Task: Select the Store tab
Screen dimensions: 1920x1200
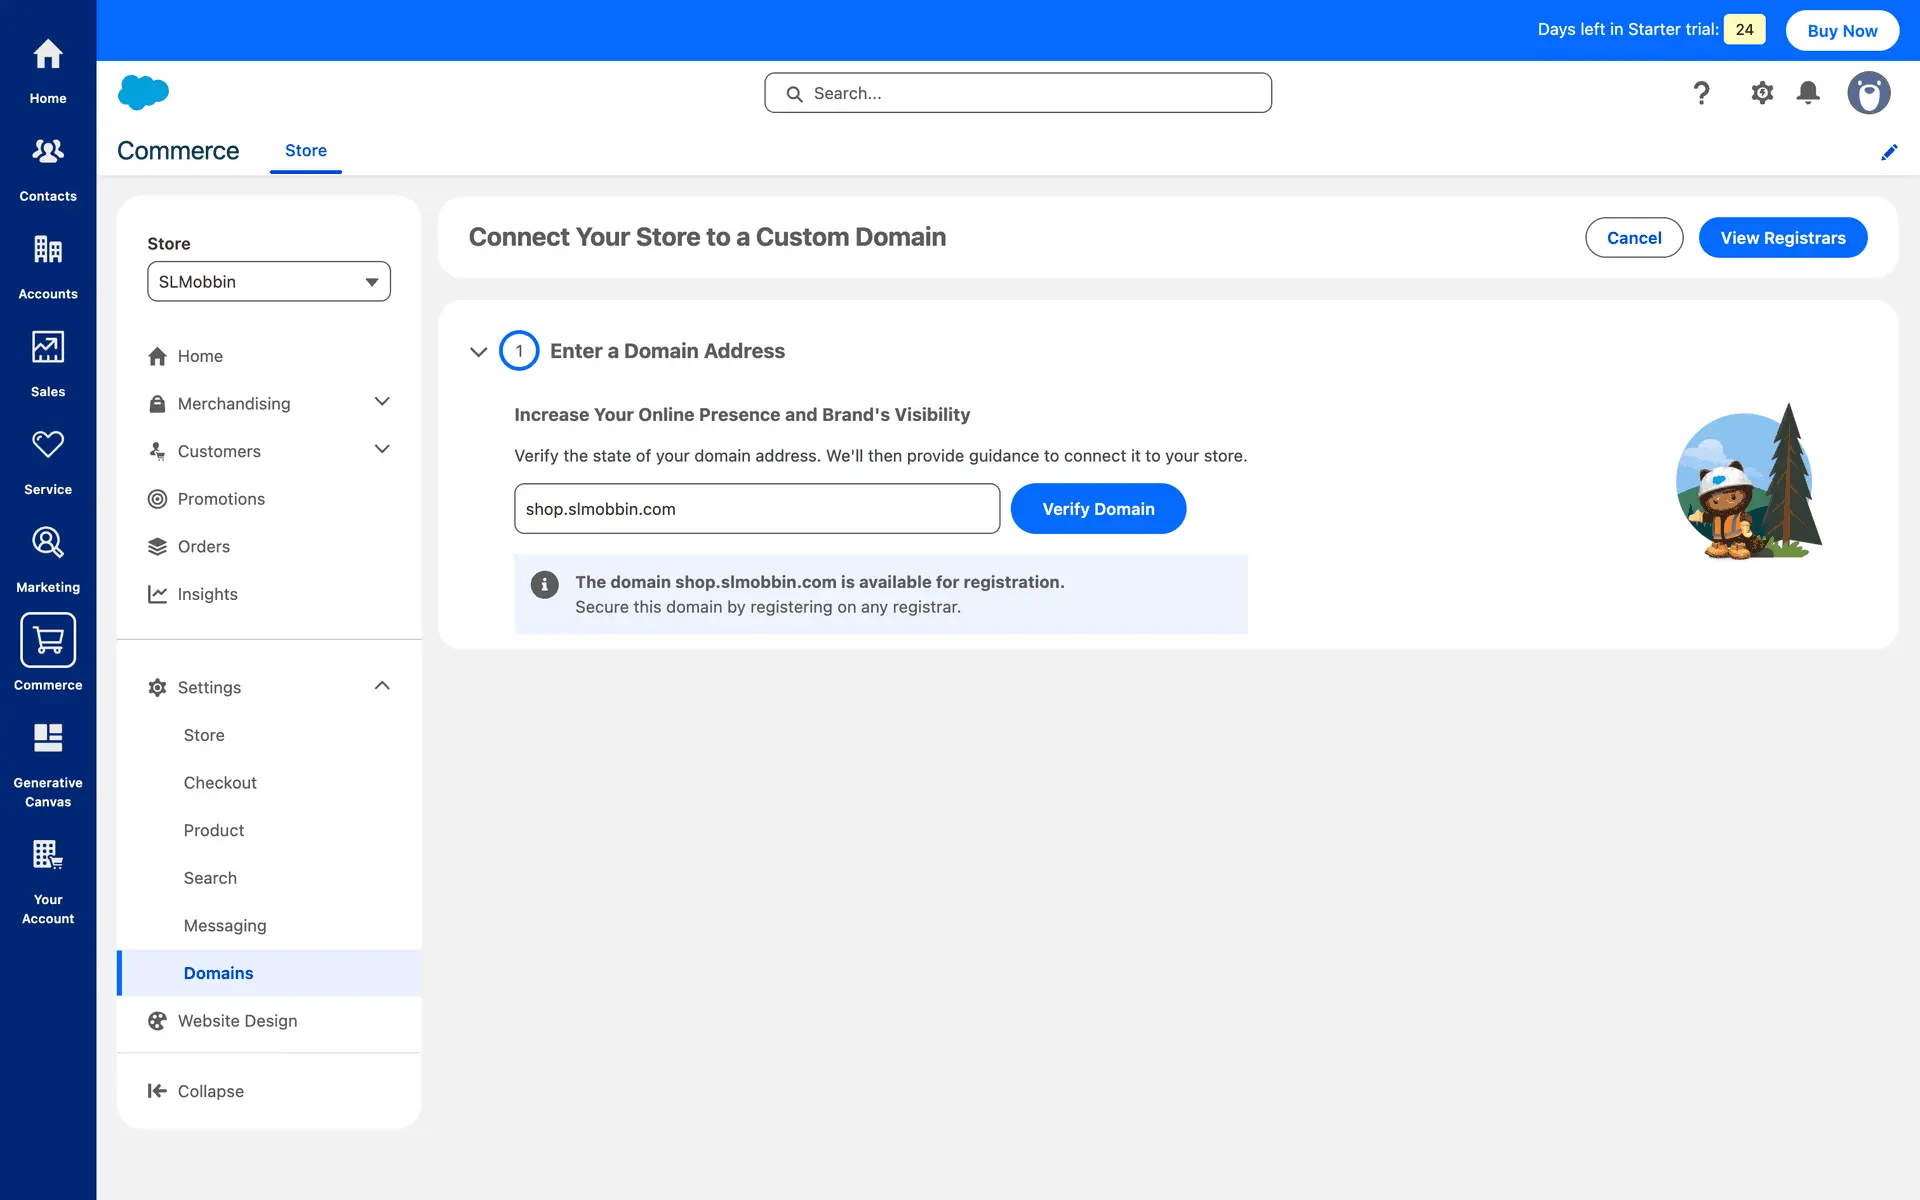Action: tap(306, 151)
